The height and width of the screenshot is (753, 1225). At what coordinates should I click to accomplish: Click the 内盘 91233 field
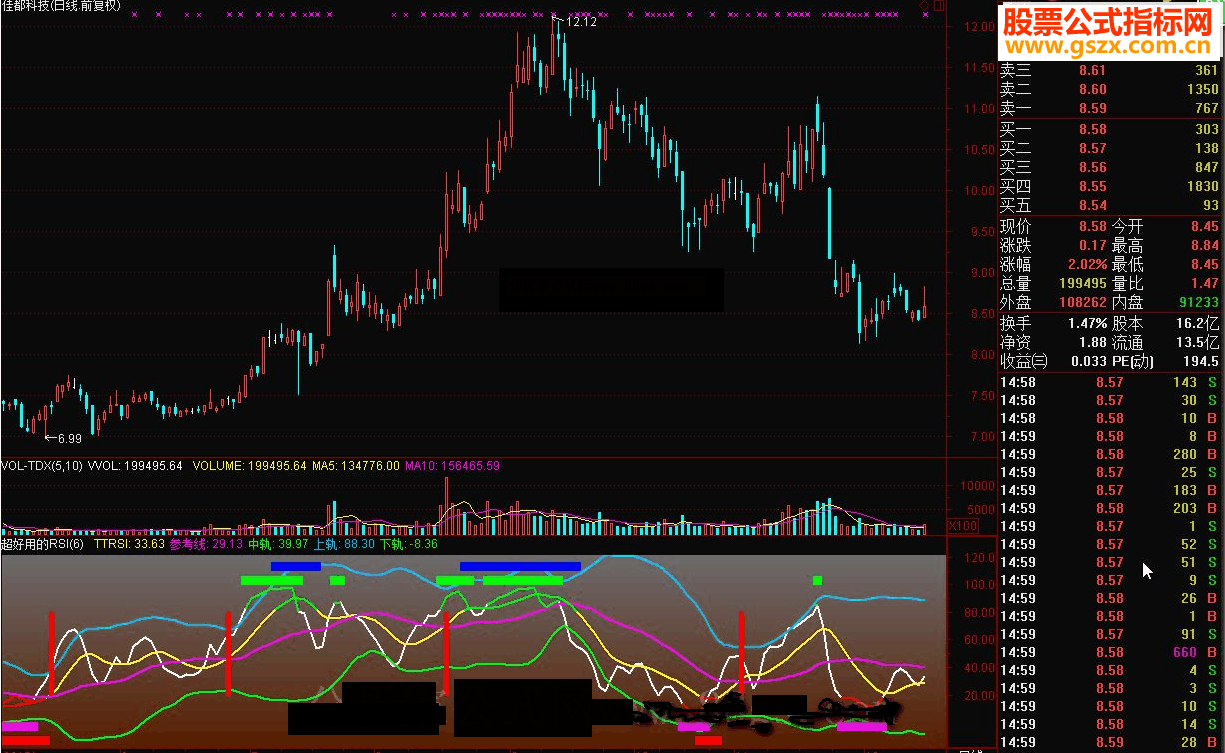click(x=1167, y=302)
